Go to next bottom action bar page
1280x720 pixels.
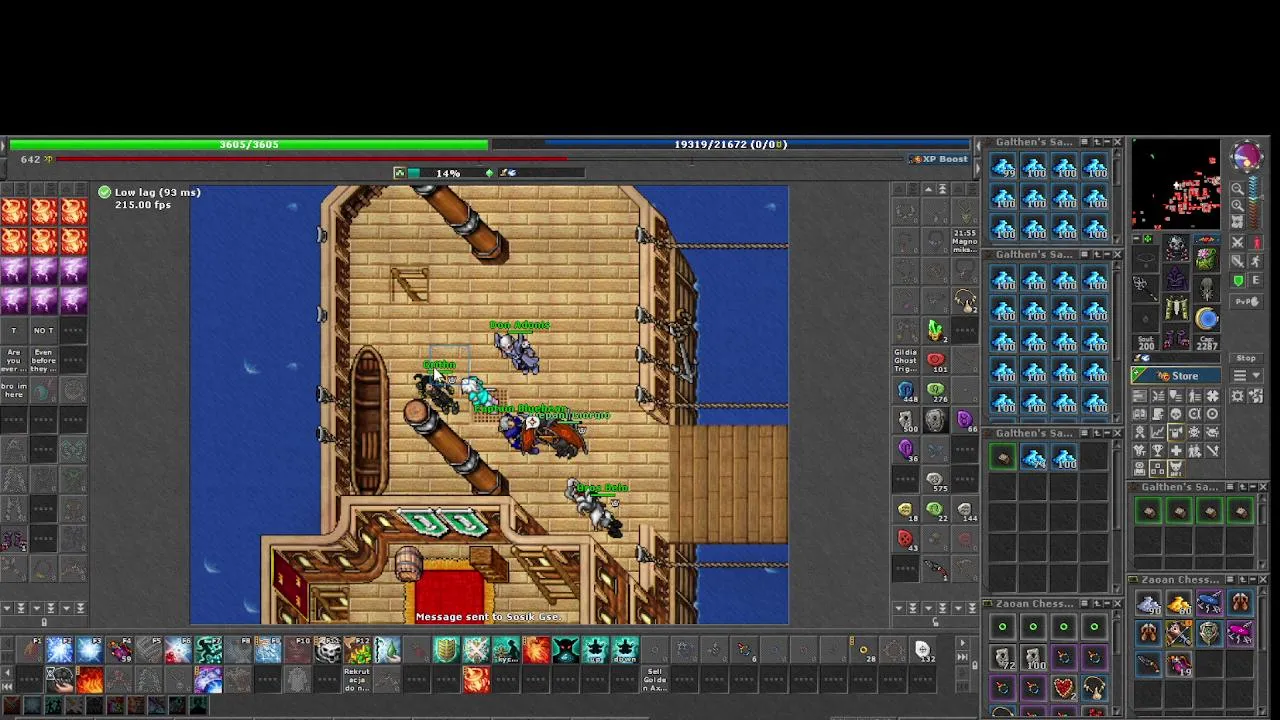click(962, 643)
